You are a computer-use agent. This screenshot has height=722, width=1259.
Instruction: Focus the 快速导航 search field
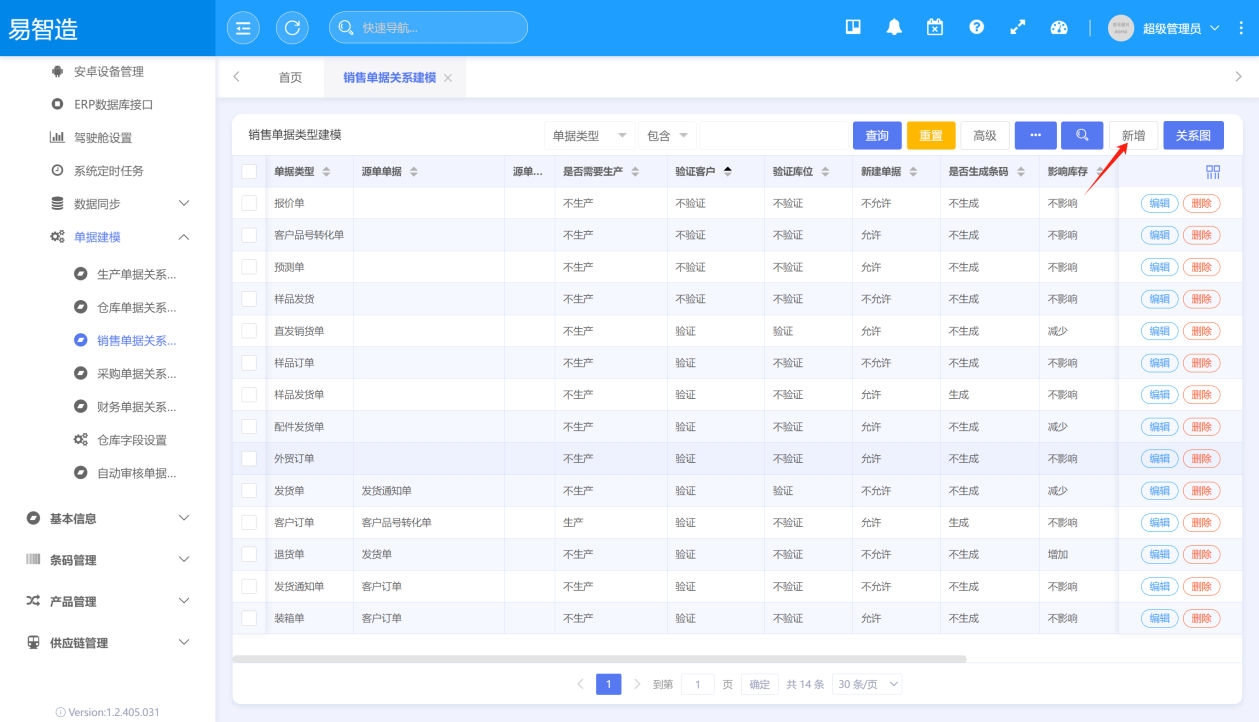tap(428, 28)
